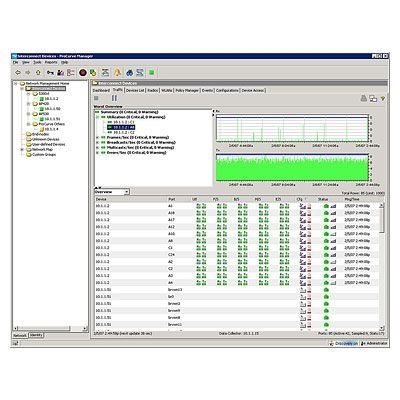Click the blue binoculars find toolbar icon
This screenshot has width=400, height=400.
pos(130,72)
